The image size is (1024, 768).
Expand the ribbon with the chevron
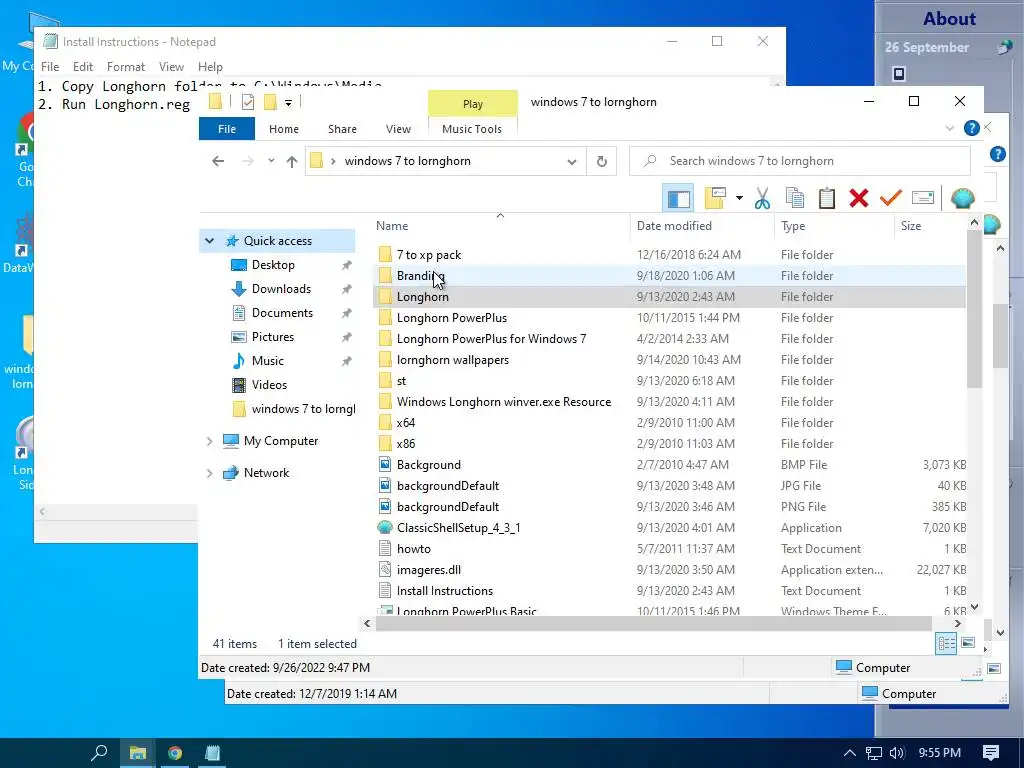point(950,128)
